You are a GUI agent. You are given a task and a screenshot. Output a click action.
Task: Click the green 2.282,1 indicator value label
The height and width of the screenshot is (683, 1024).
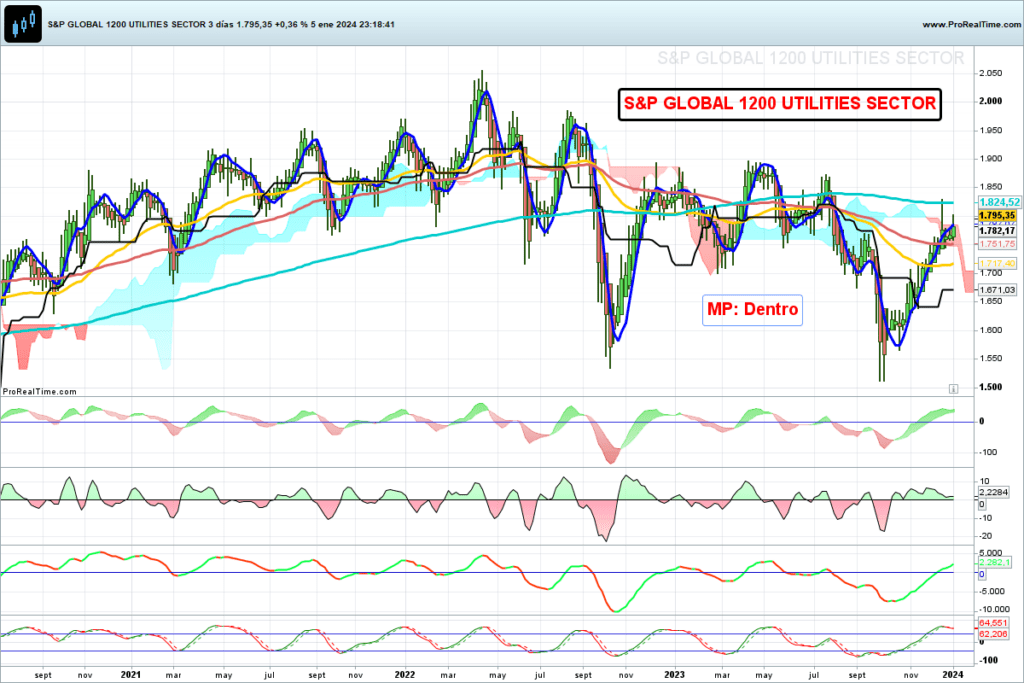tap(995, 562)
